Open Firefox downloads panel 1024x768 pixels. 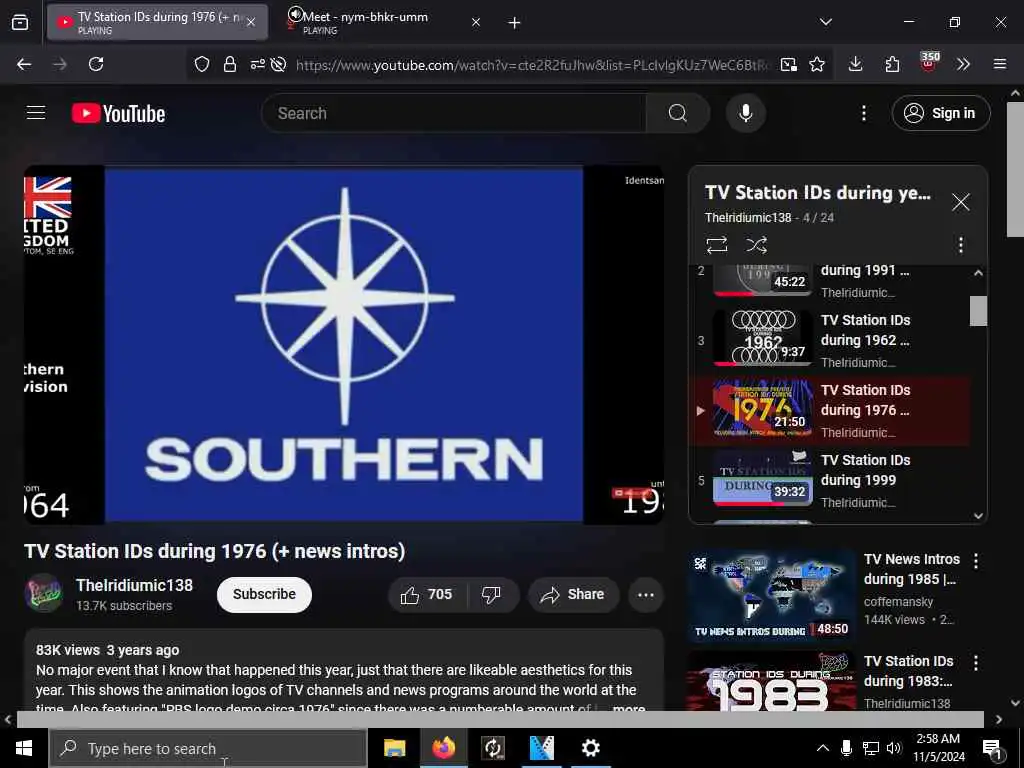click(855, 64)
